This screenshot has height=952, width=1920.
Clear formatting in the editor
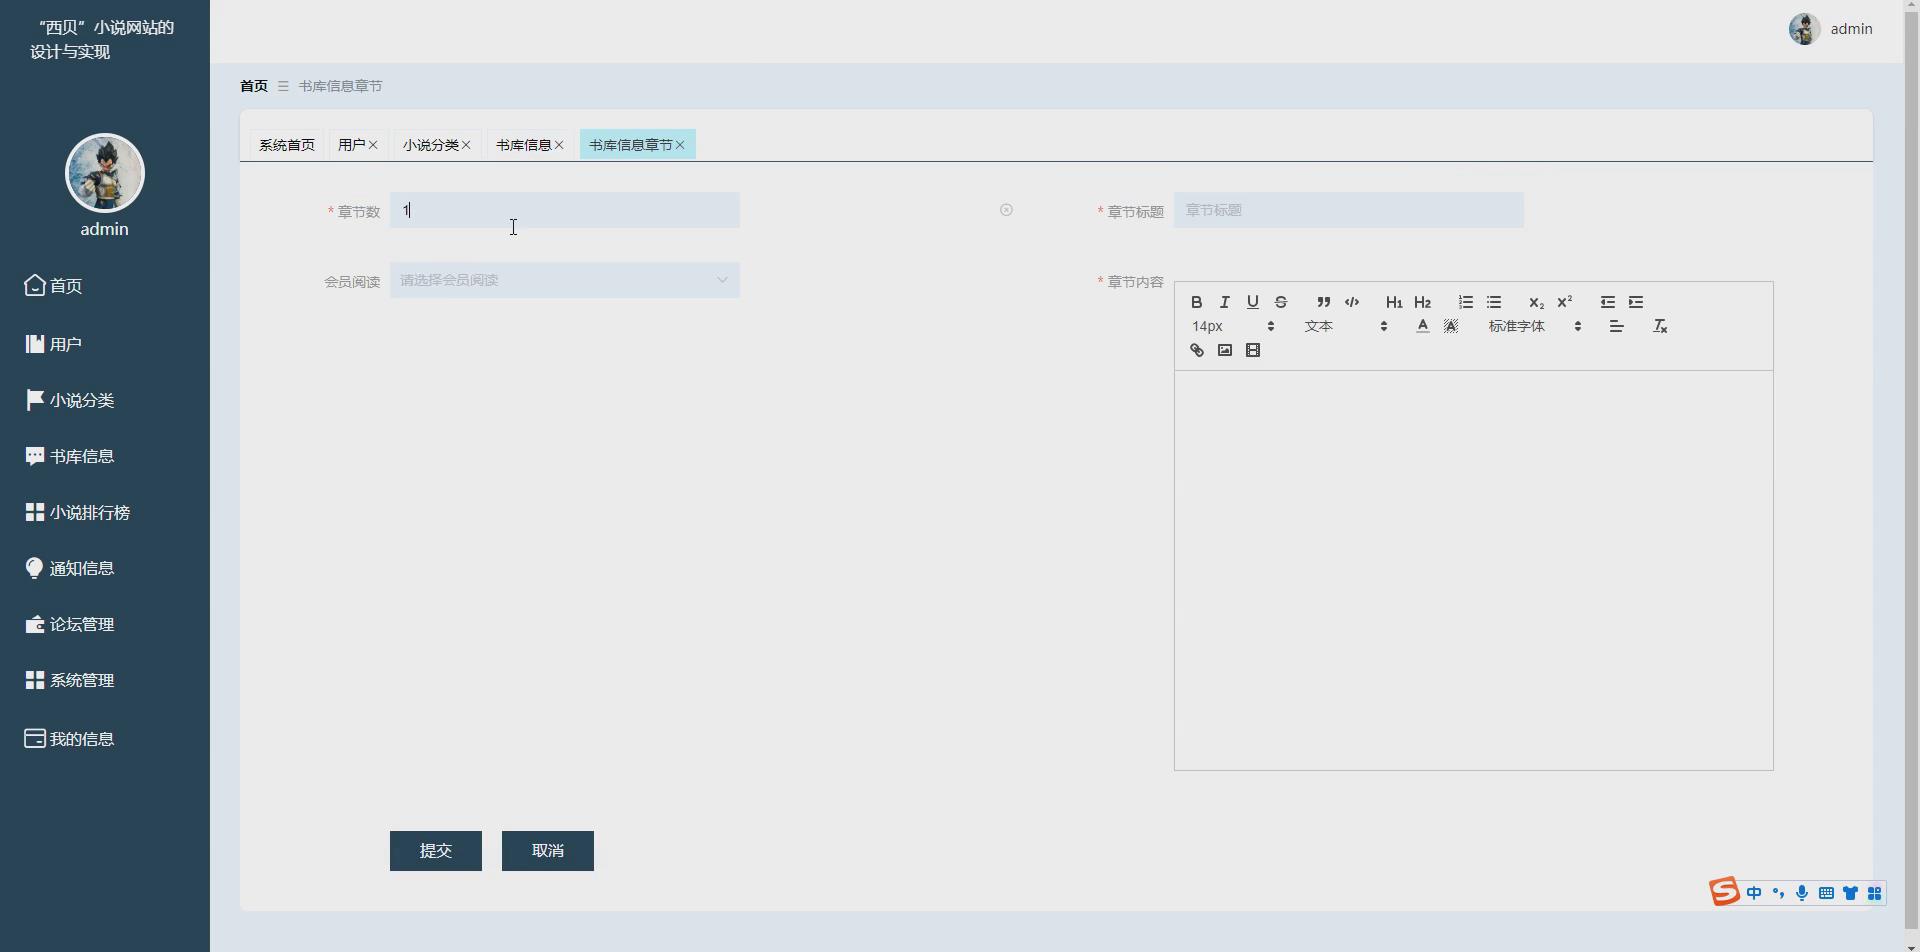(1660, 326)
